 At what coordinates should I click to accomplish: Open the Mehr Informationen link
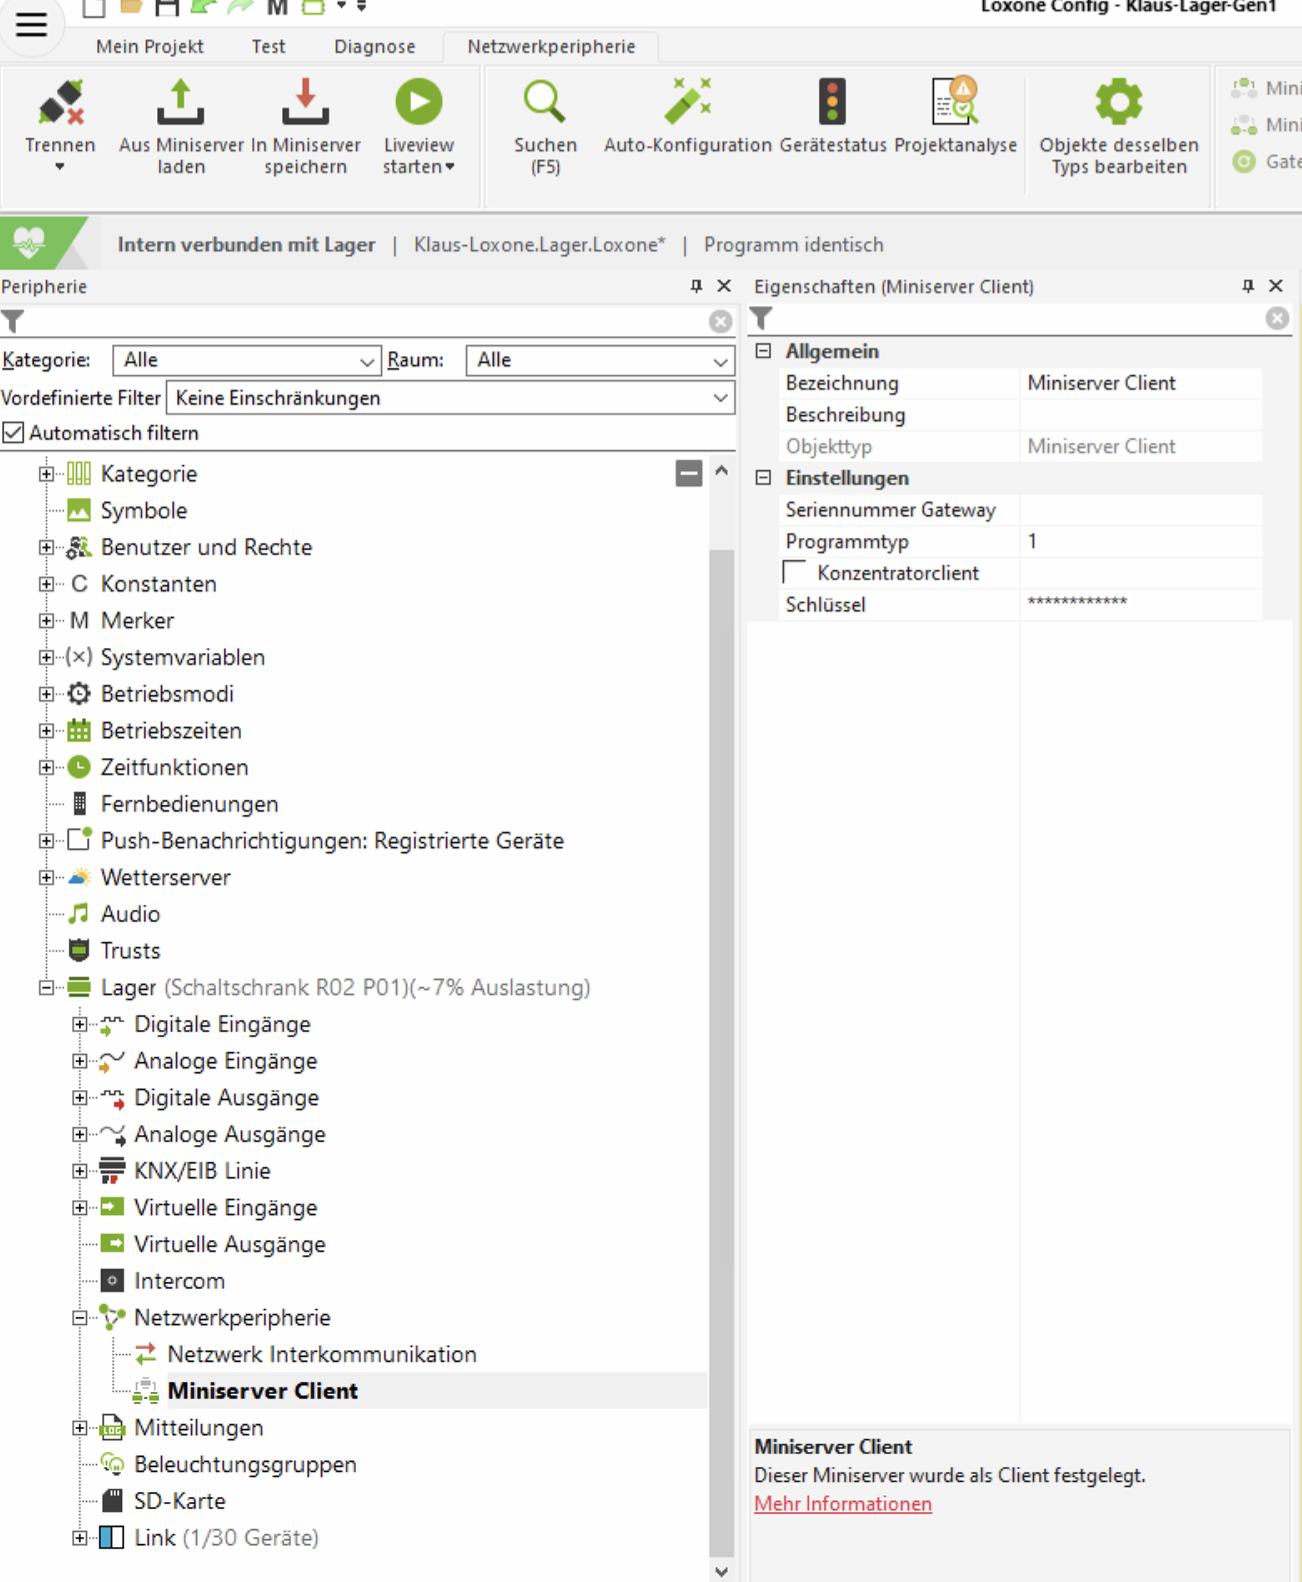(843, 1504)
